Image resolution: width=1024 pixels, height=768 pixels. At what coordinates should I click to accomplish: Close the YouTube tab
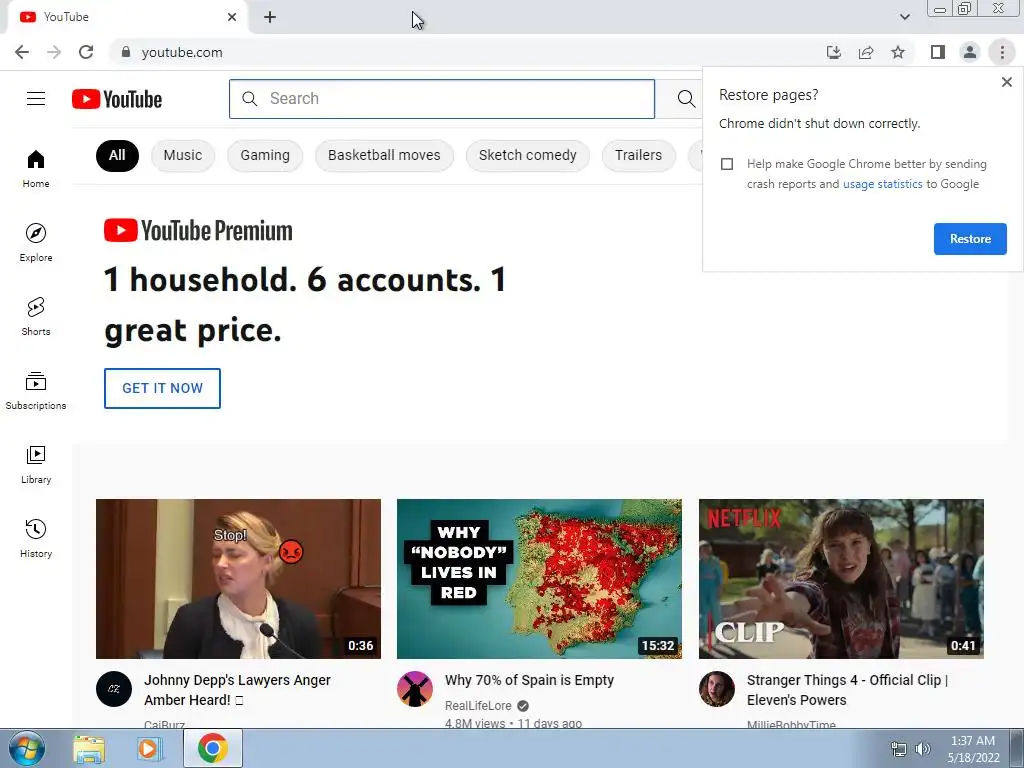[232, 17]
